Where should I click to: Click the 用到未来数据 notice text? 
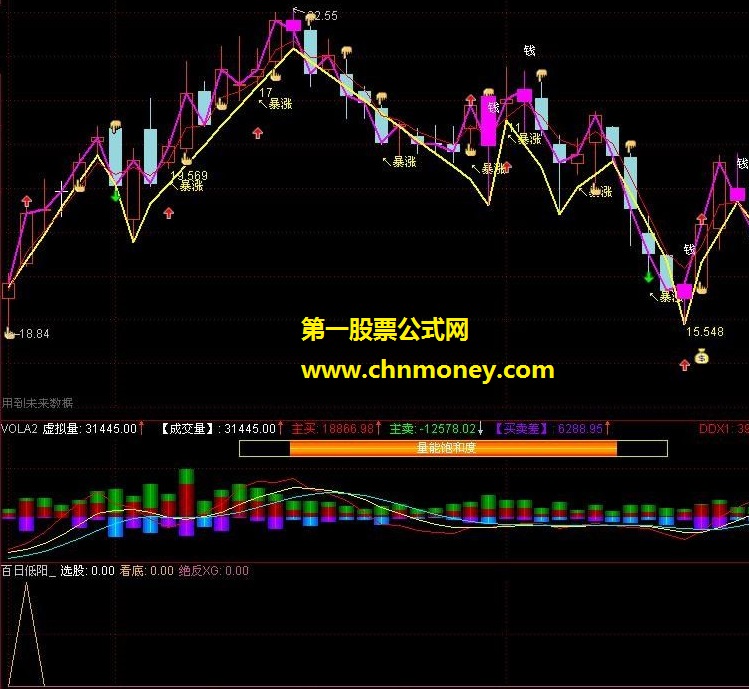click(x=37, y=403)
